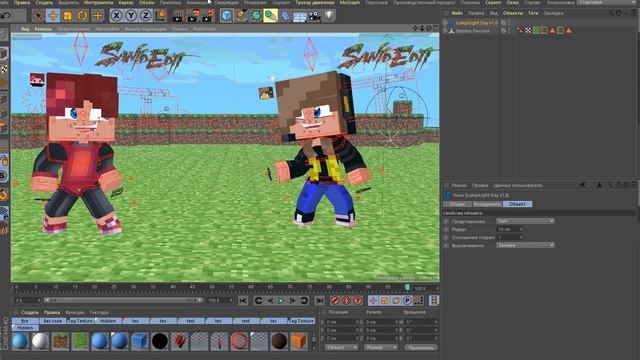
Task: Click the Record active objects button
Action: pos(335,301)
